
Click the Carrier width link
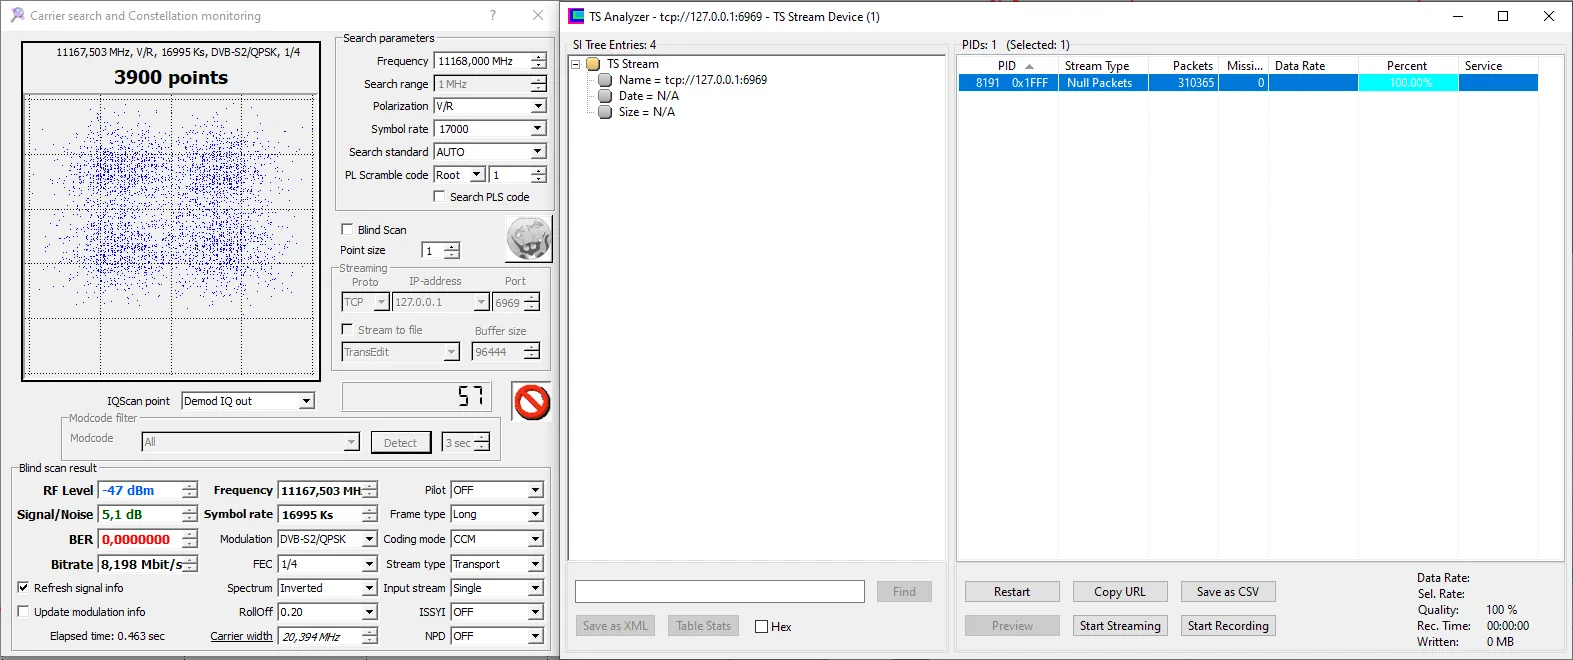pyautogui.click(x=241, y=636)
